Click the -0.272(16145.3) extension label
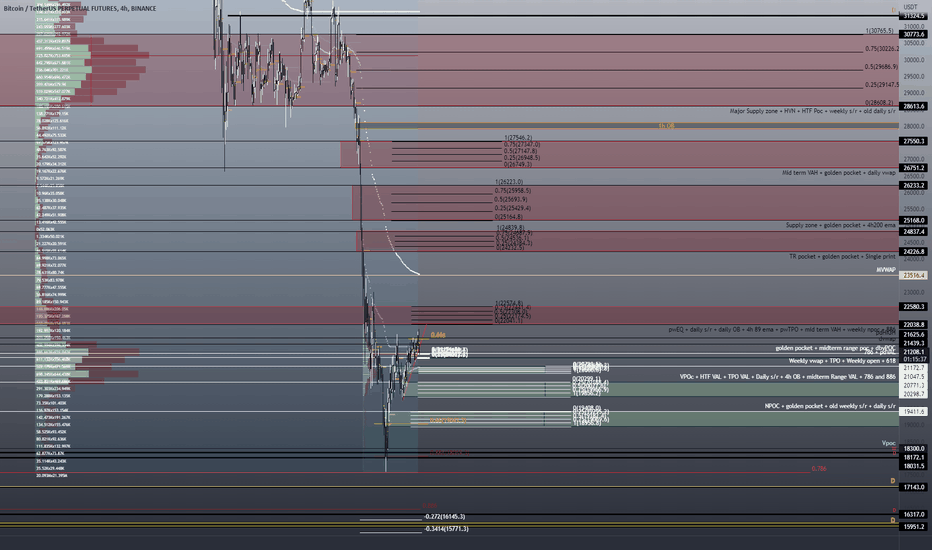932x550 pixels. click(x=445, y=517)
